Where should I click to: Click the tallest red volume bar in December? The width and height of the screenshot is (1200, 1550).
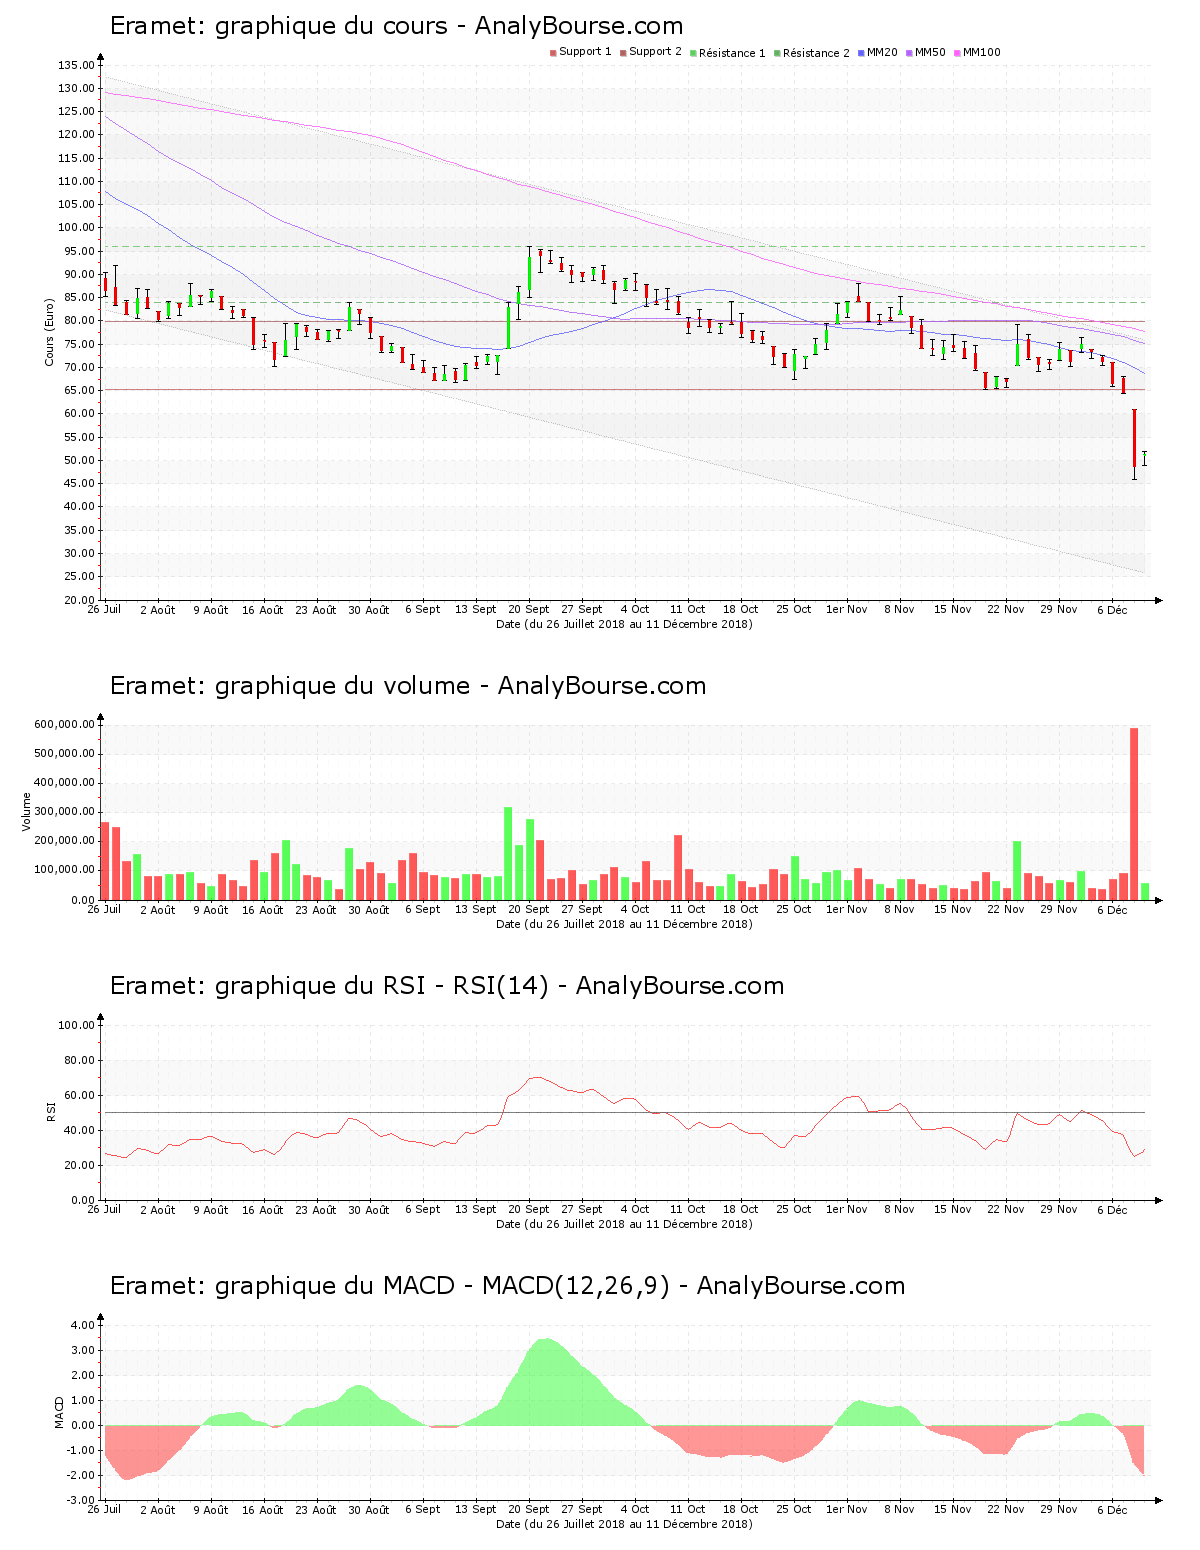point(1134,813)
